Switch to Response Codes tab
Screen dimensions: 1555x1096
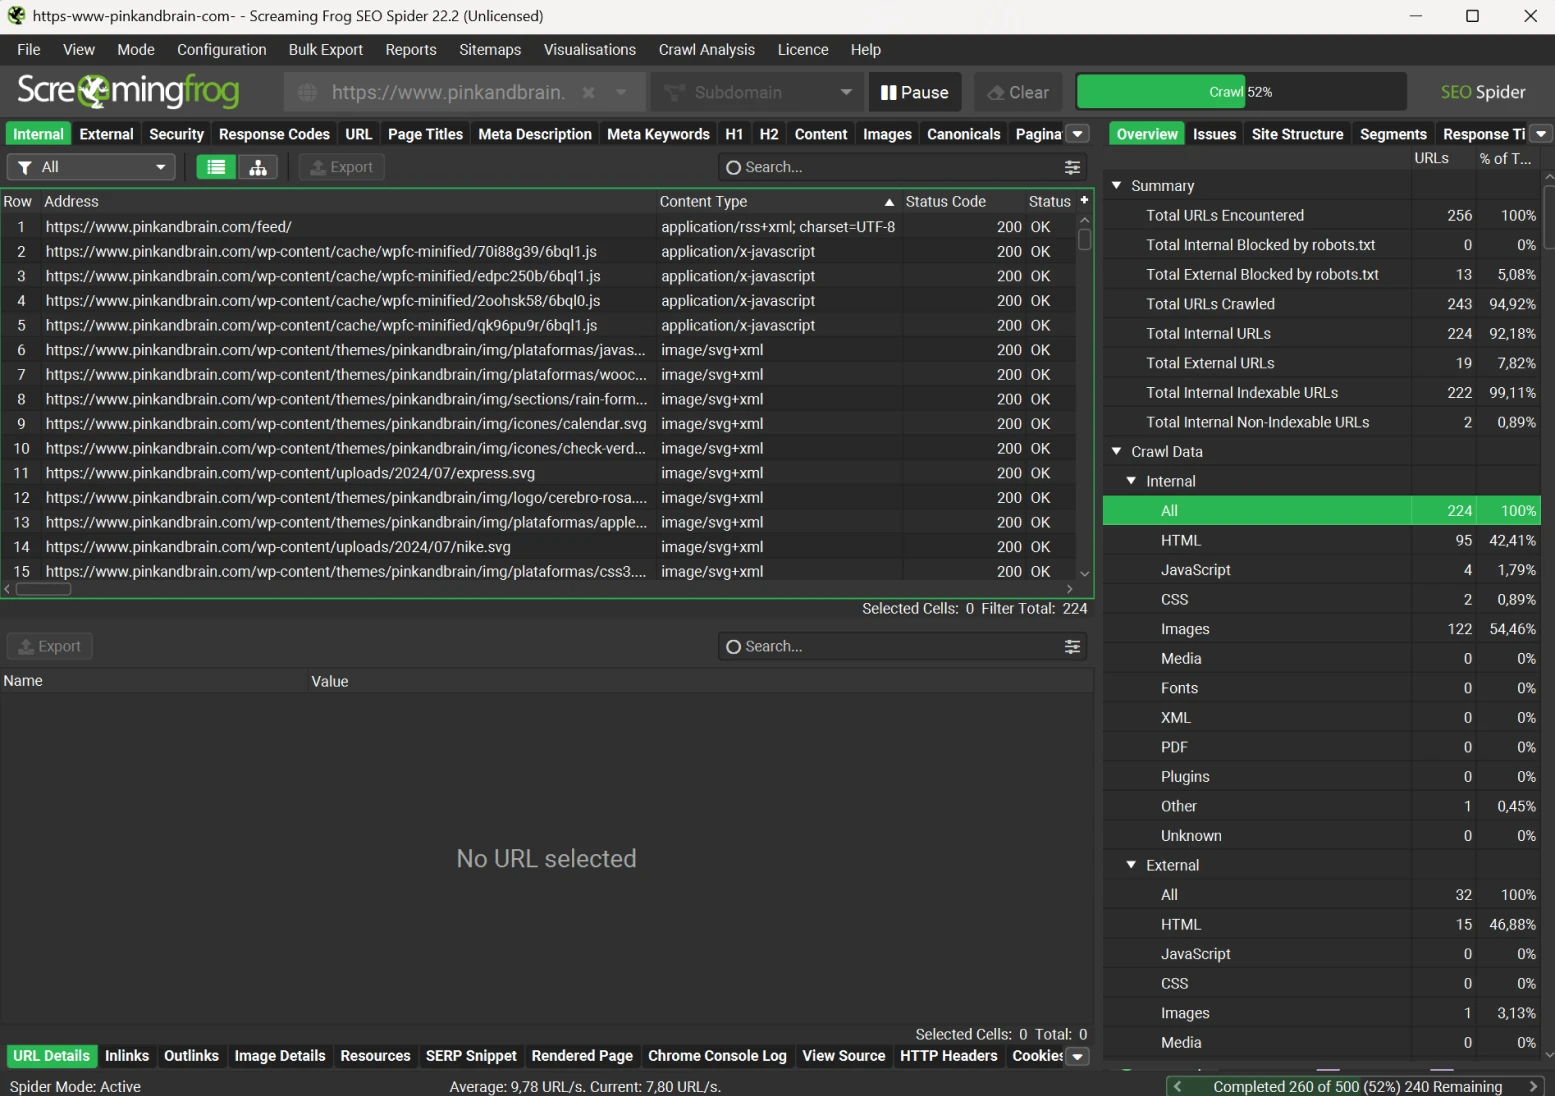(x=274, y=134)
